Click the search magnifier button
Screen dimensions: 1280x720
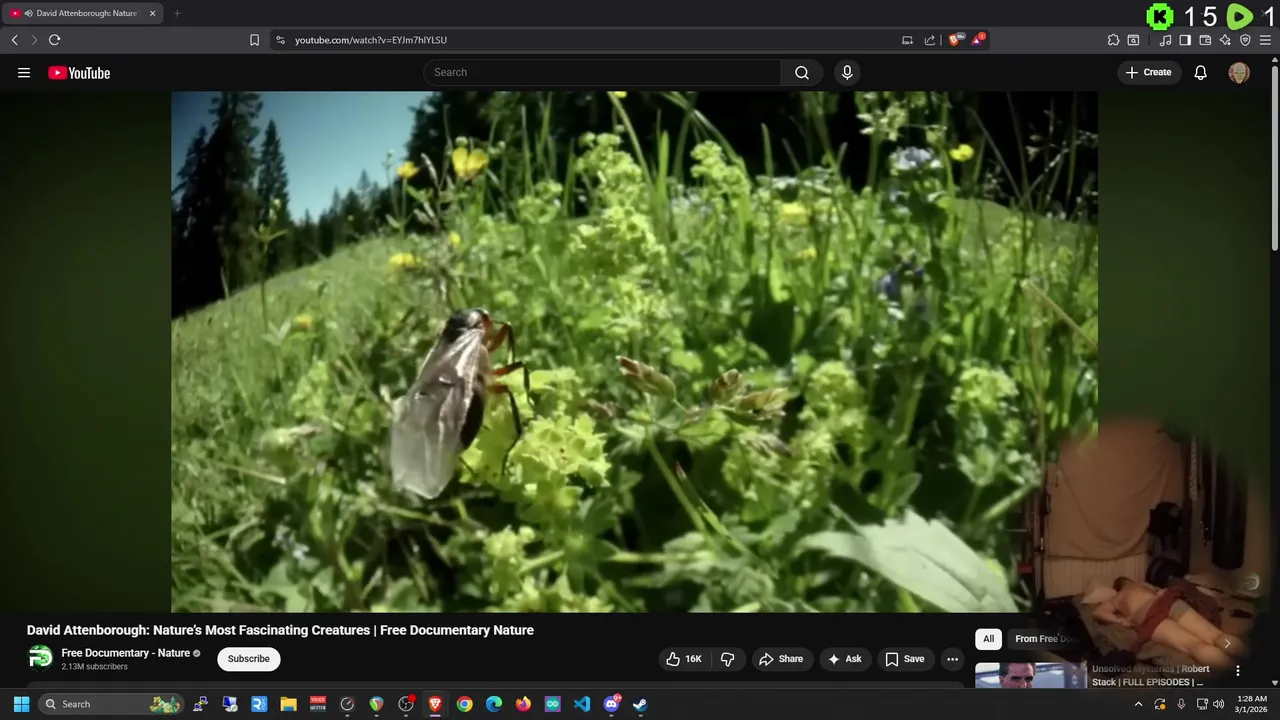802,72
